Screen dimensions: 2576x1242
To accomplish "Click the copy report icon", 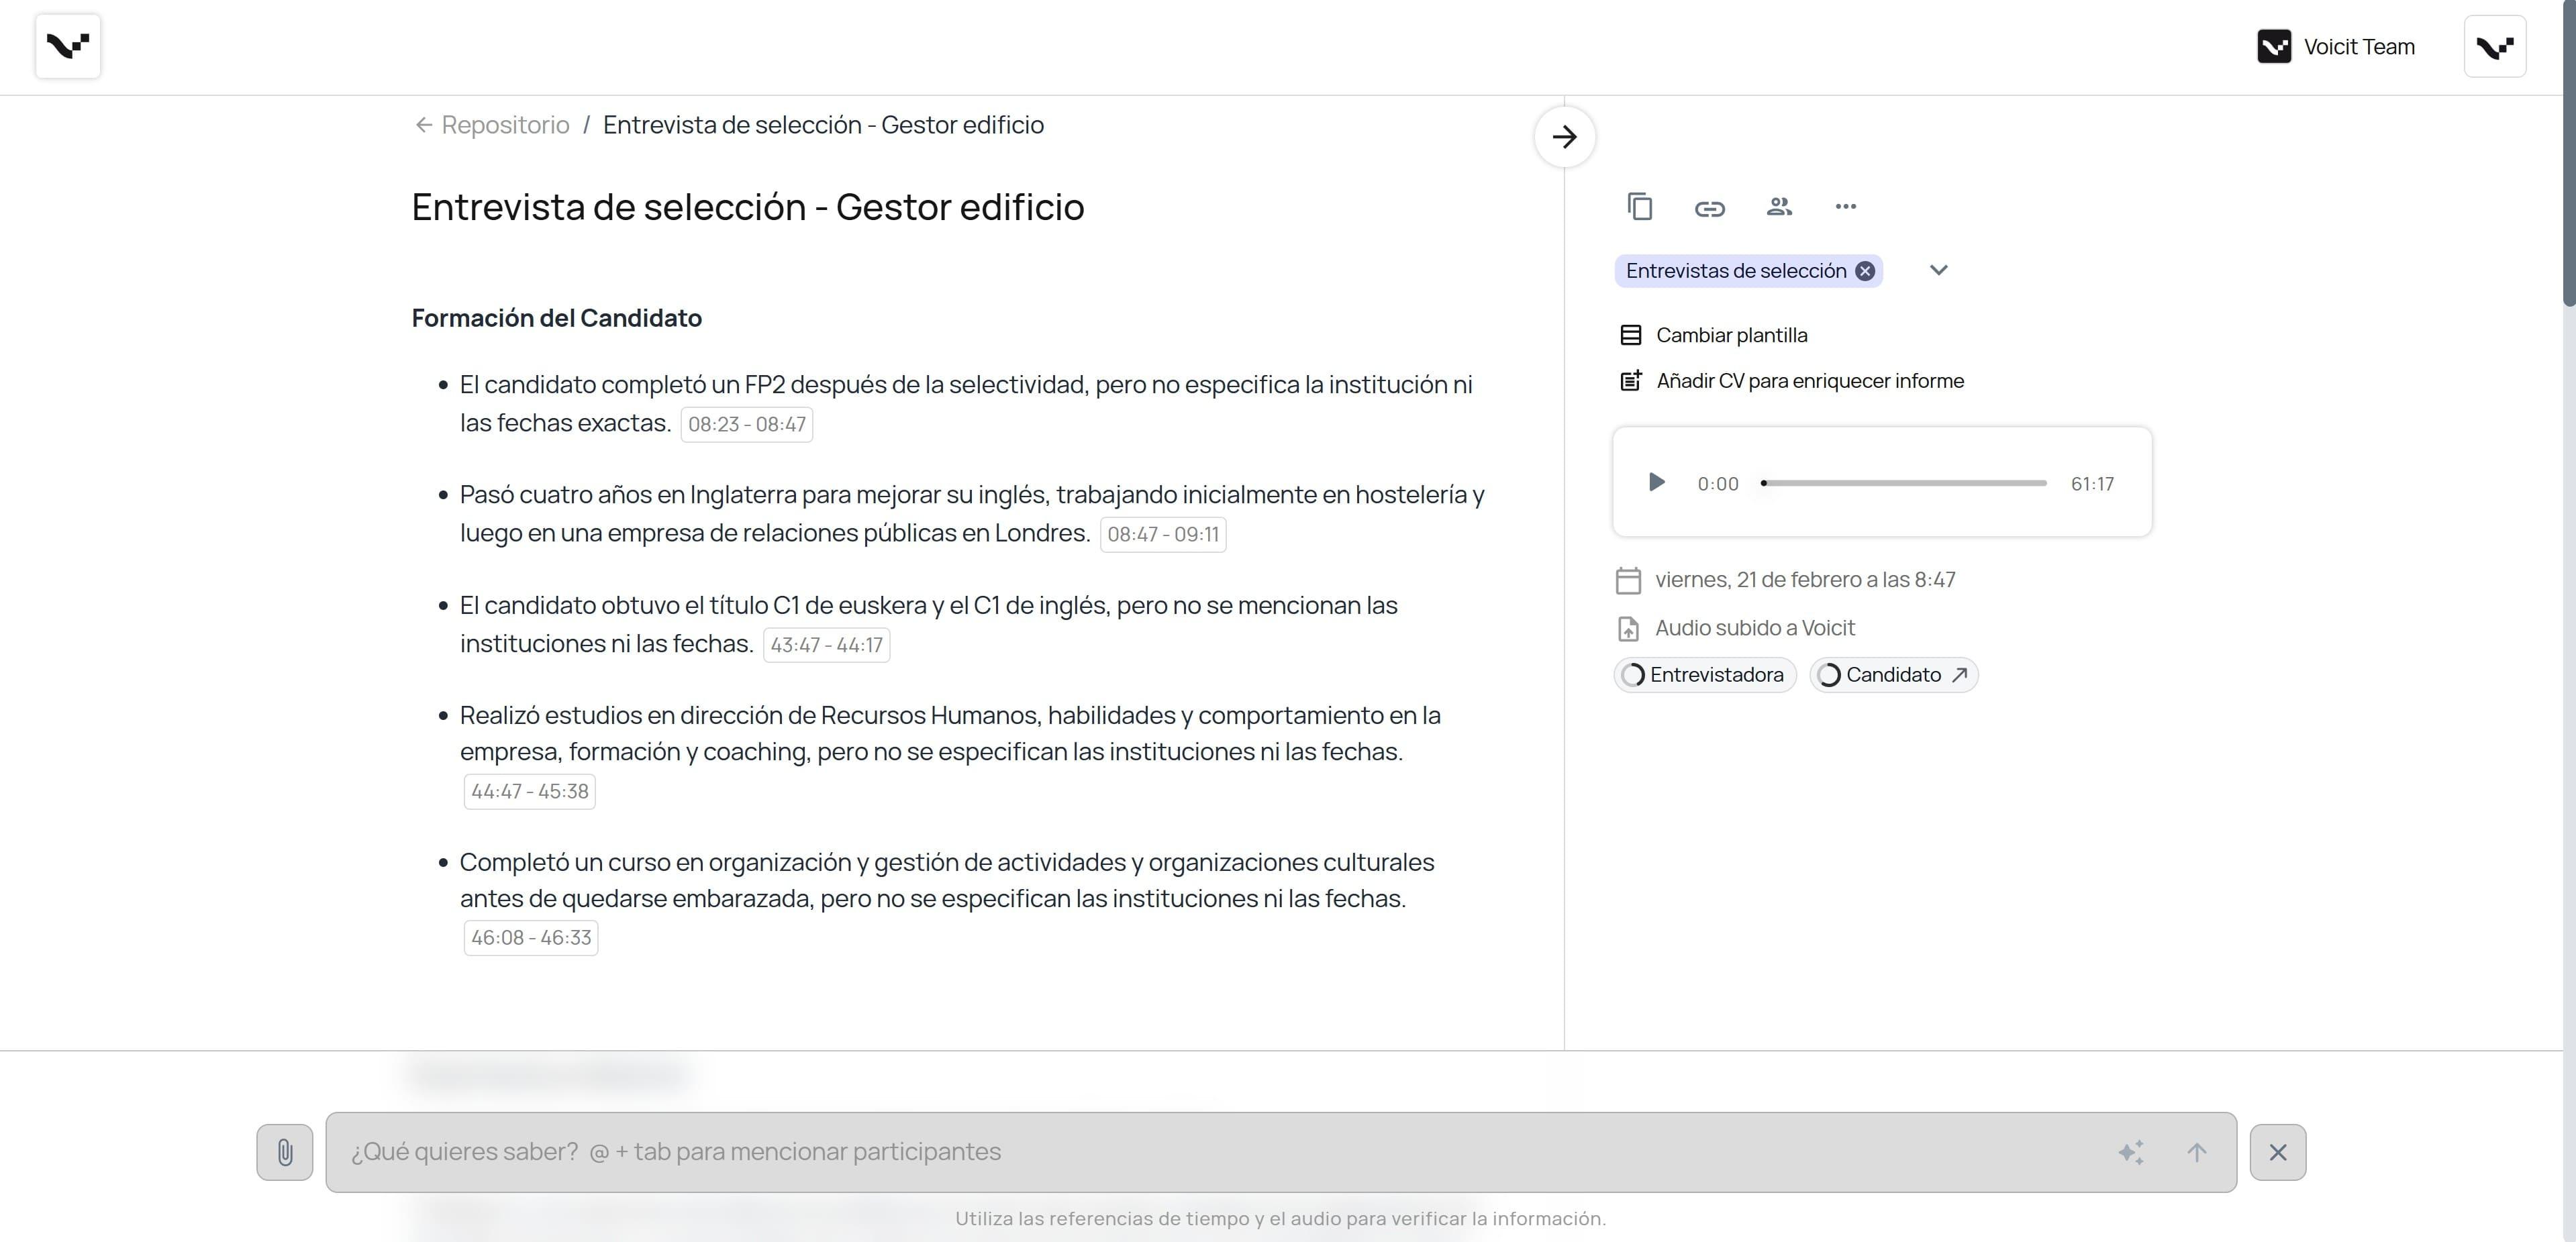I will (1639, 207).
